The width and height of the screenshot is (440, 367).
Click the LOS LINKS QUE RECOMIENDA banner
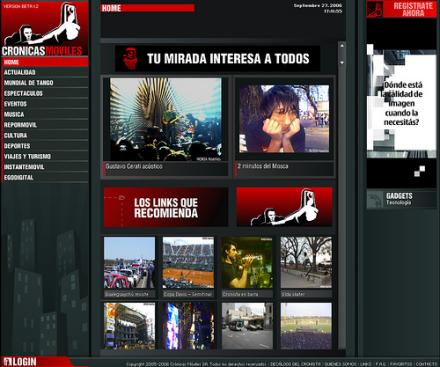166,207
